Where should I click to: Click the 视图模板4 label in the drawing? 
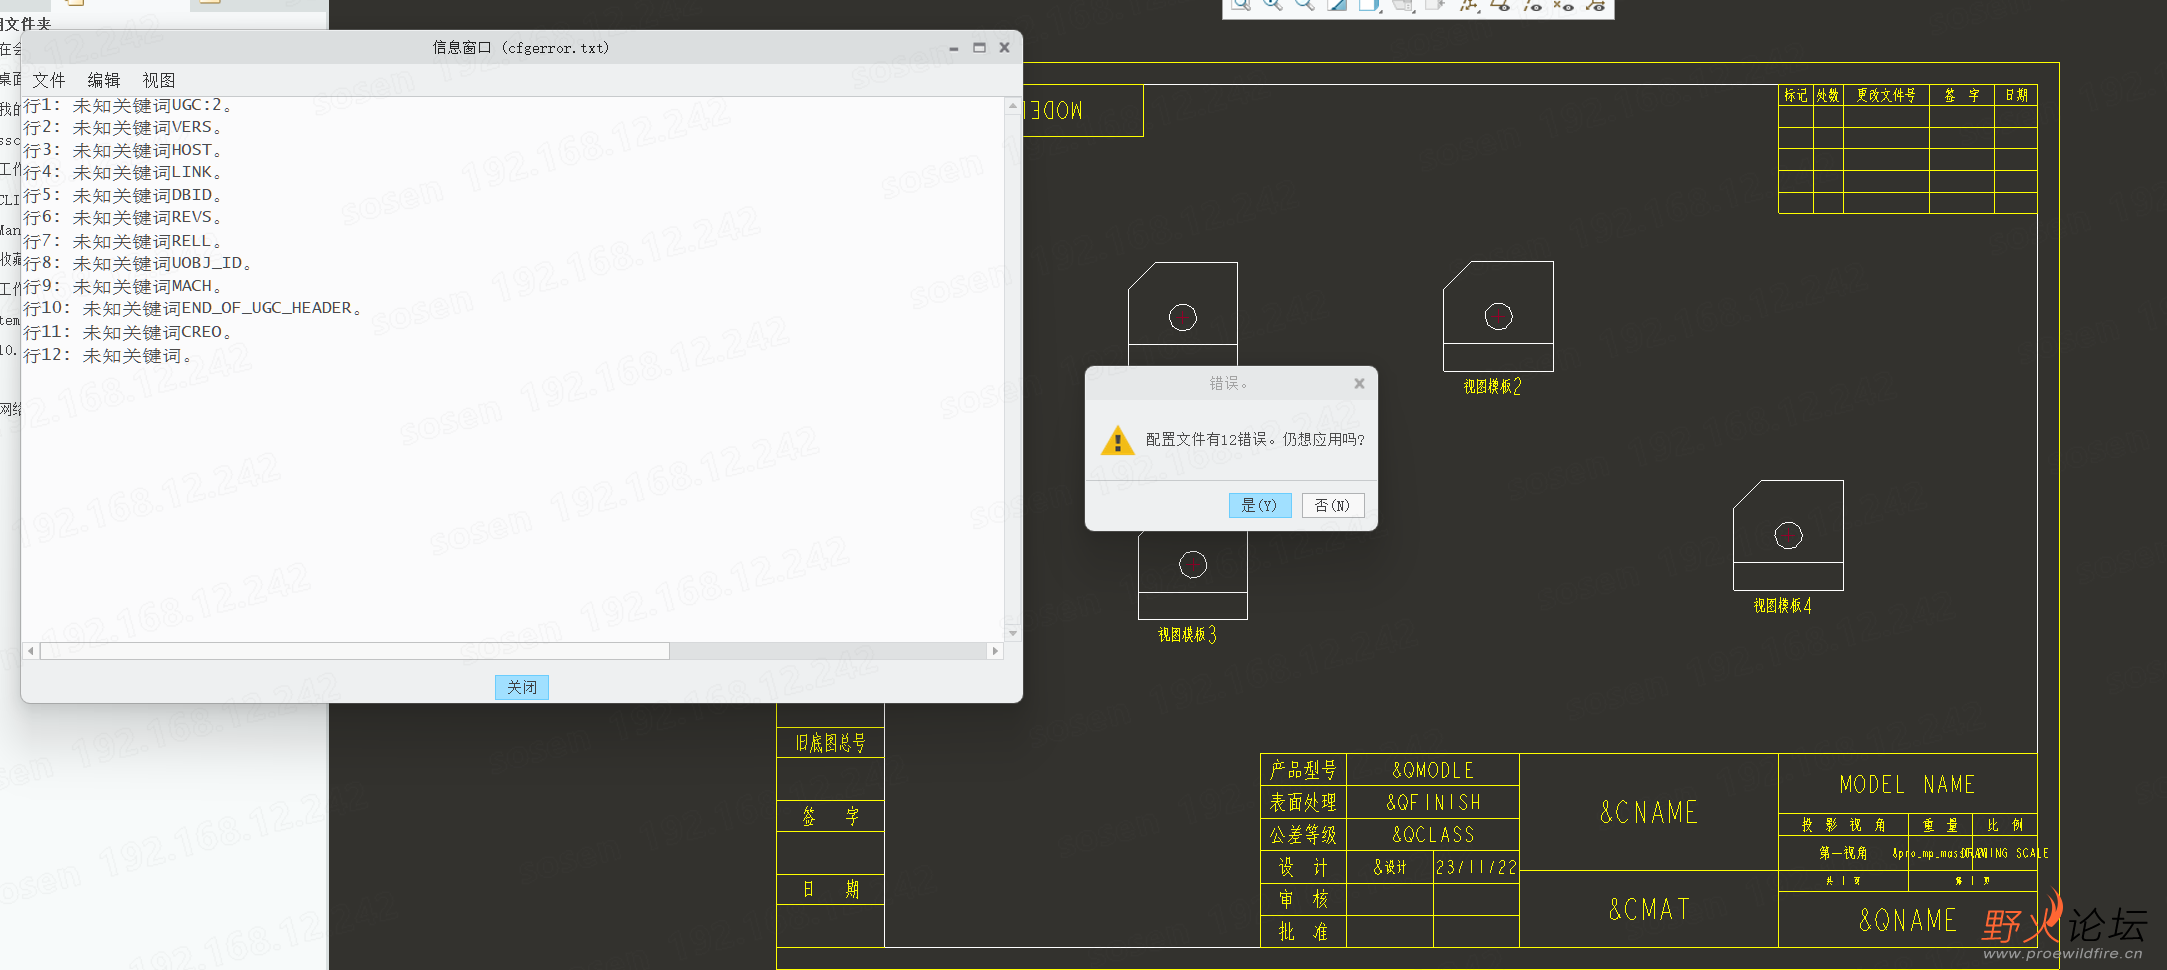point(1782,606)
